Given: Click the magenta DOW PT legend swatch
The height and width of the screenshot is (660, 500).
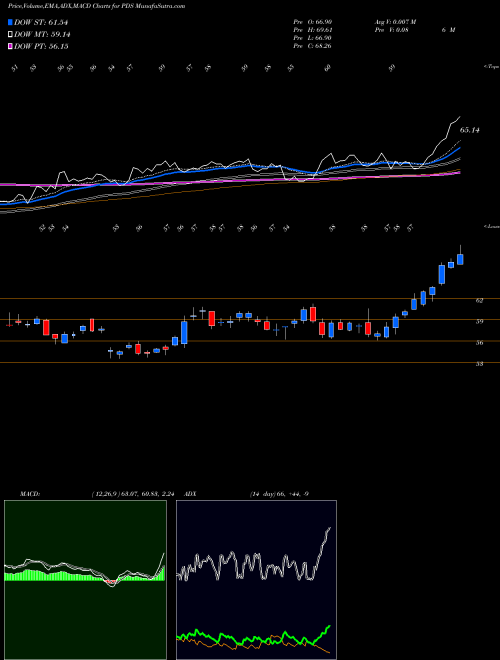Looking at the screenshot, I should pos(11,46).
